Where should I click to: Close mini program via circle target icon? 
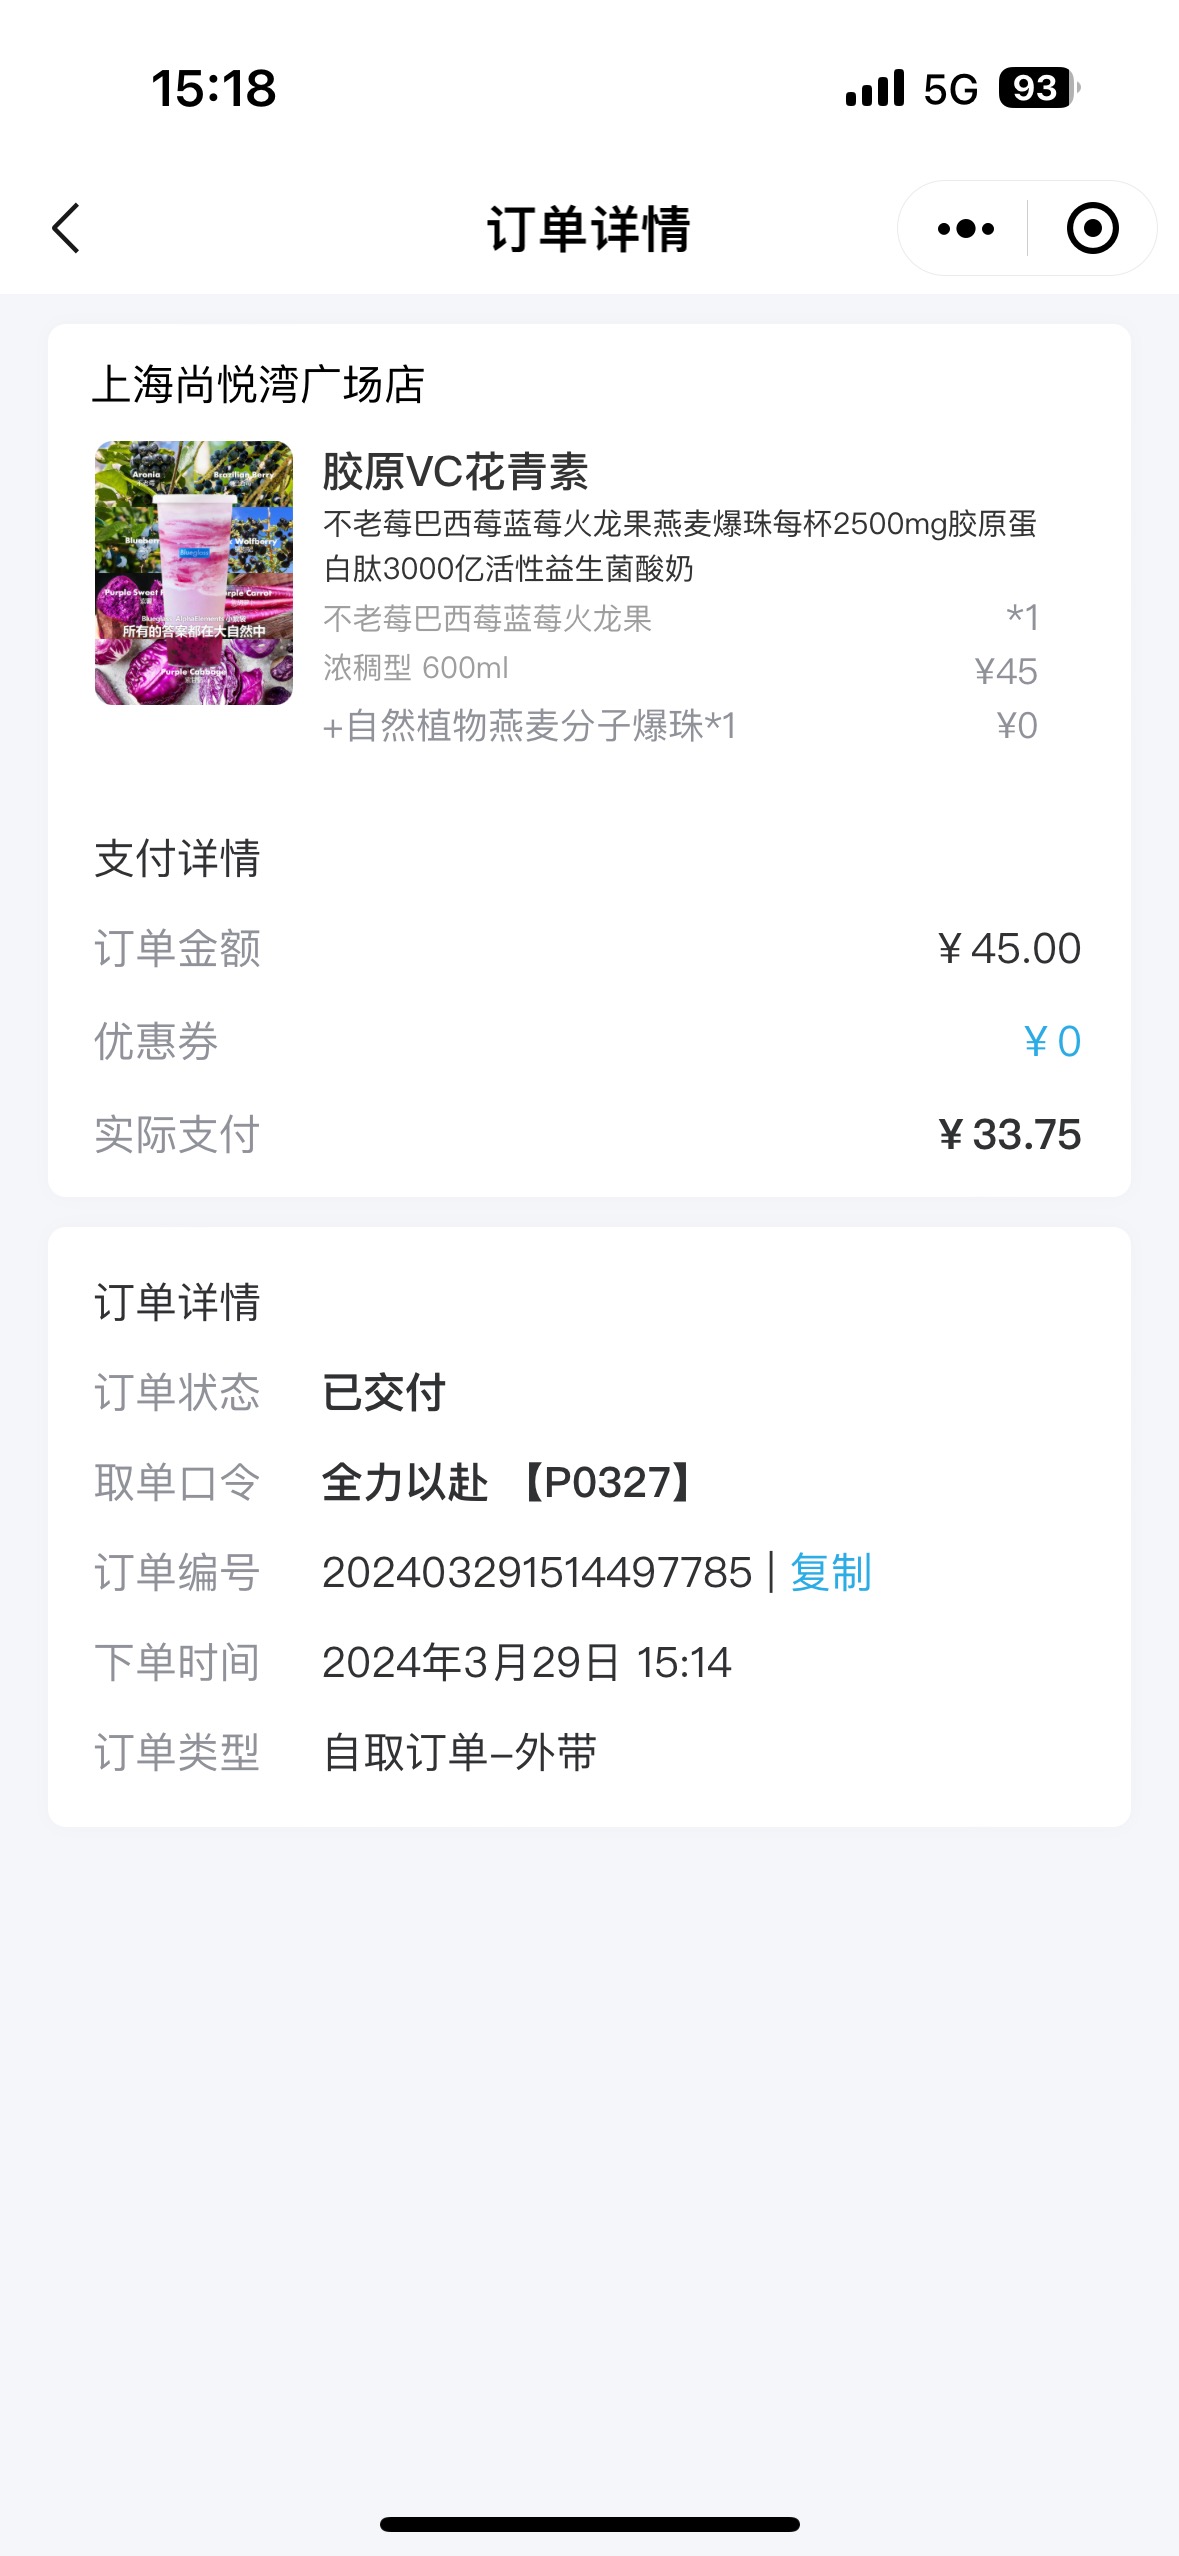(x=1092, y=228)
